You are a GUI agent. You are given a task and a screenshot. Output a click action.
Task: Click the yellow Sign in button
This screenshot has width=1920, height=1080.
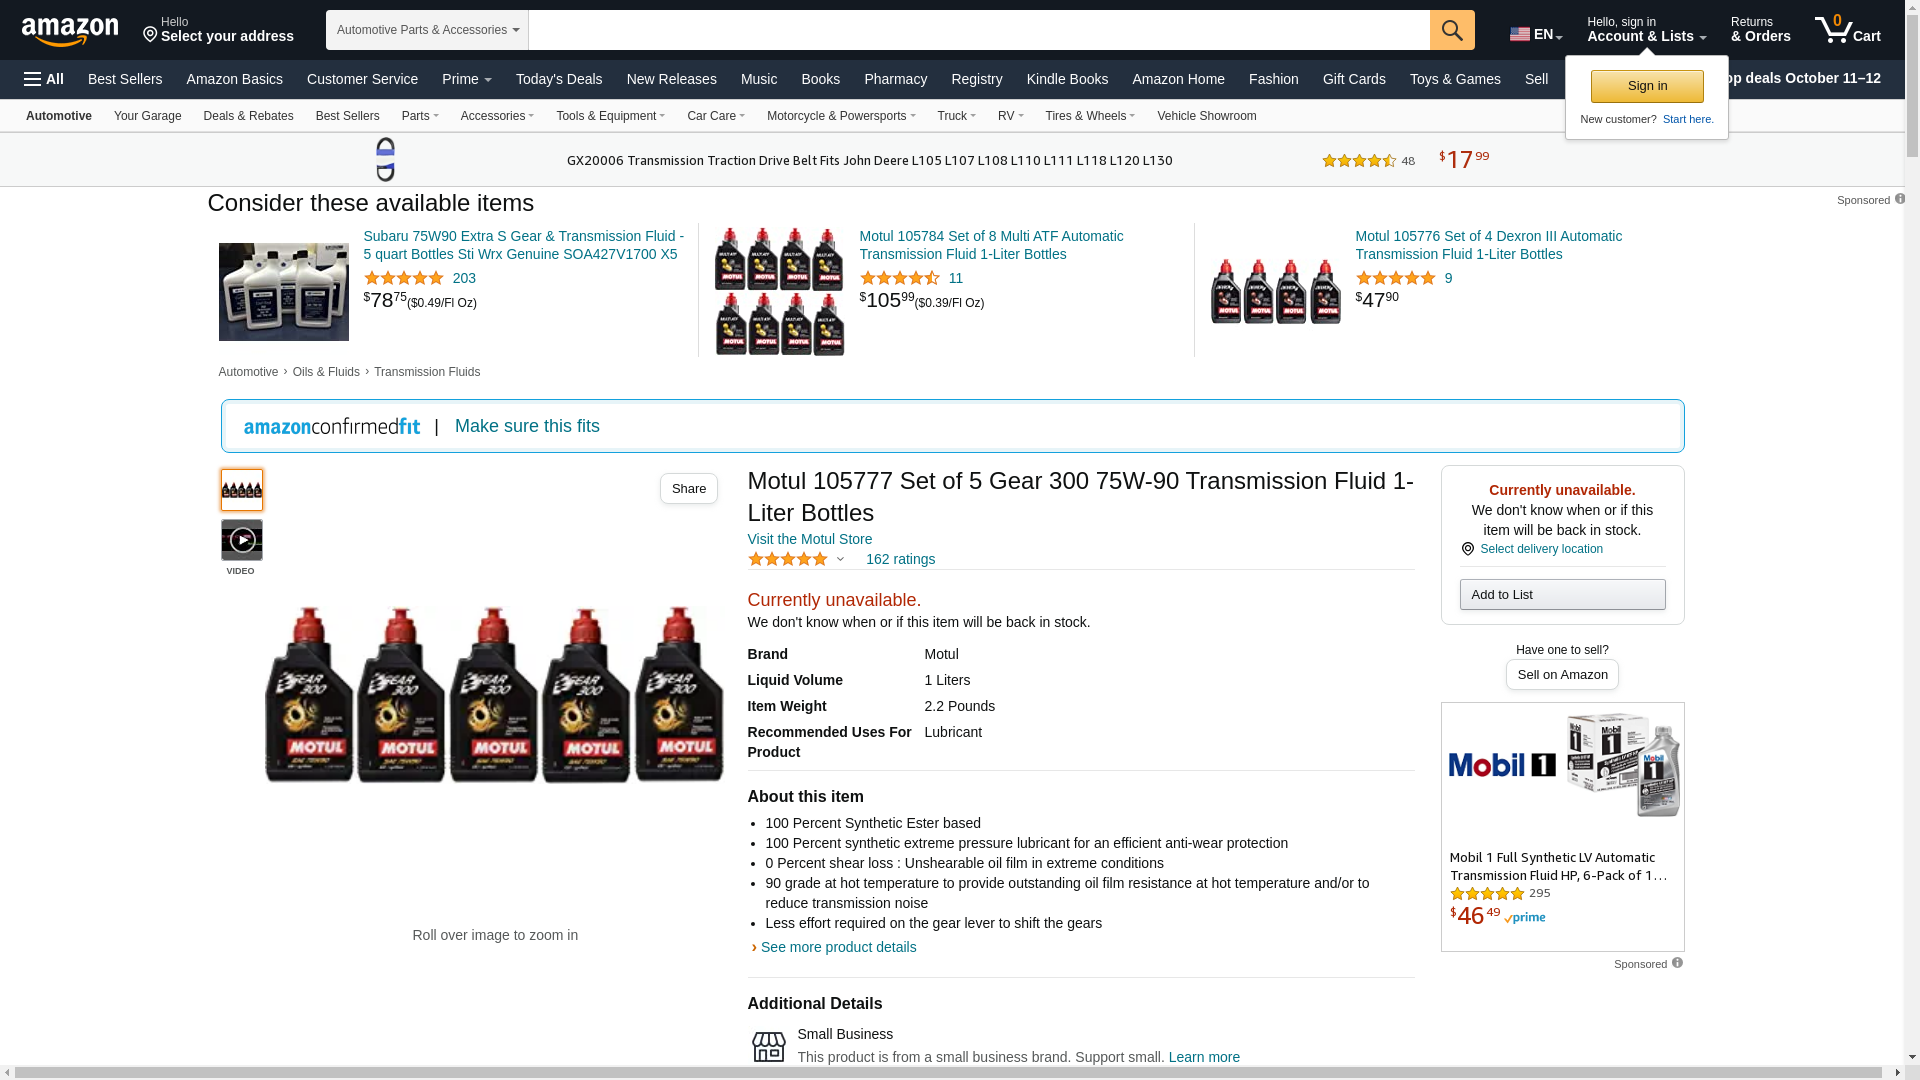click(x=1647, y=86)
